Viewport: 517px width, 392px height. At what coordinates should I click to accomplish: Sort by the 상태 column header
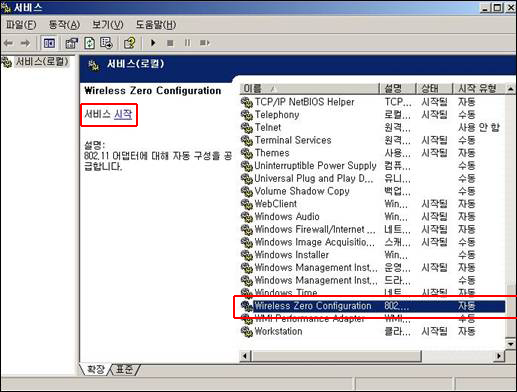434,89
